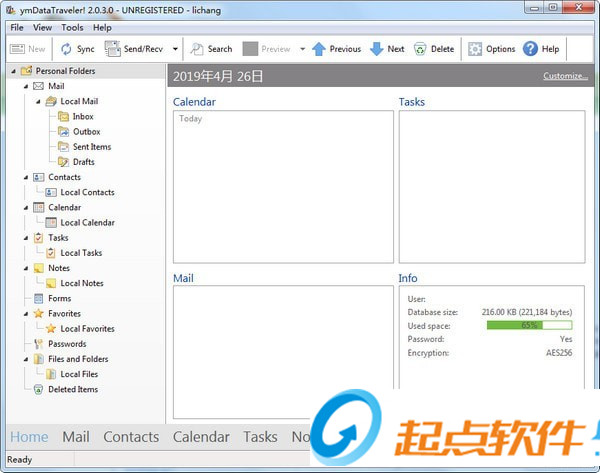
Task: Click the New item toolbar icon
Action: (x=17, y=49)
